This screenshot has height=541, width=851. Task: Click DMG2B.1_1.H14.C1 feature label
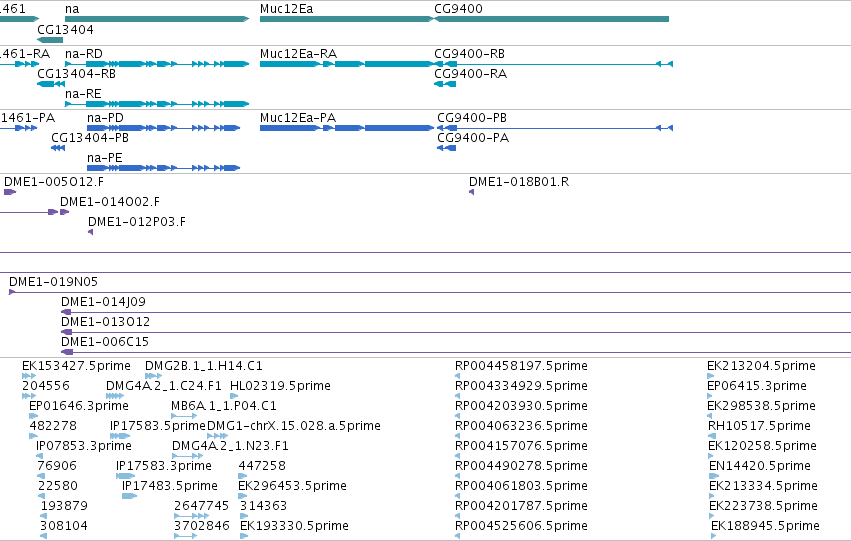204,366
